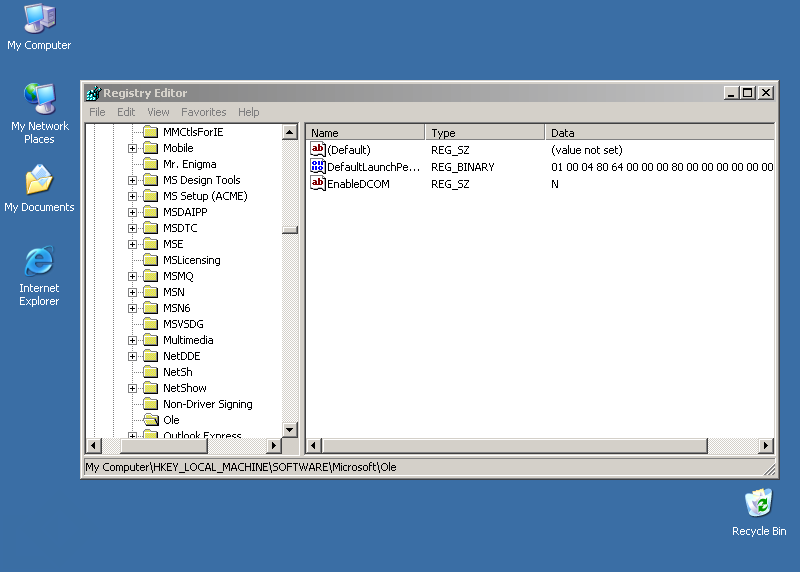Select the EnableDCOM string value icon
This screenshot has width=800, height=572.
(x=317, y=184)
